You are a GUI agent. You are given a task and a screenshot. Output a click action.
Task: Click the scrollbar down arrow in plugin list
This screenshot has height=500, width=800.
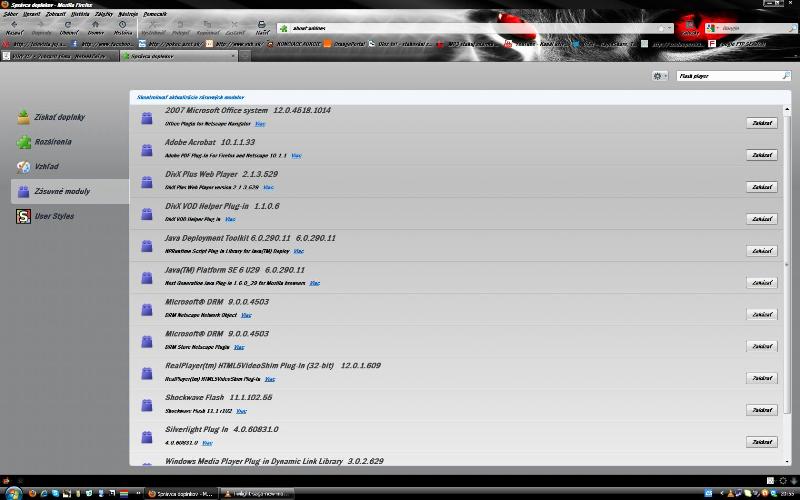[x=787, y=461]
